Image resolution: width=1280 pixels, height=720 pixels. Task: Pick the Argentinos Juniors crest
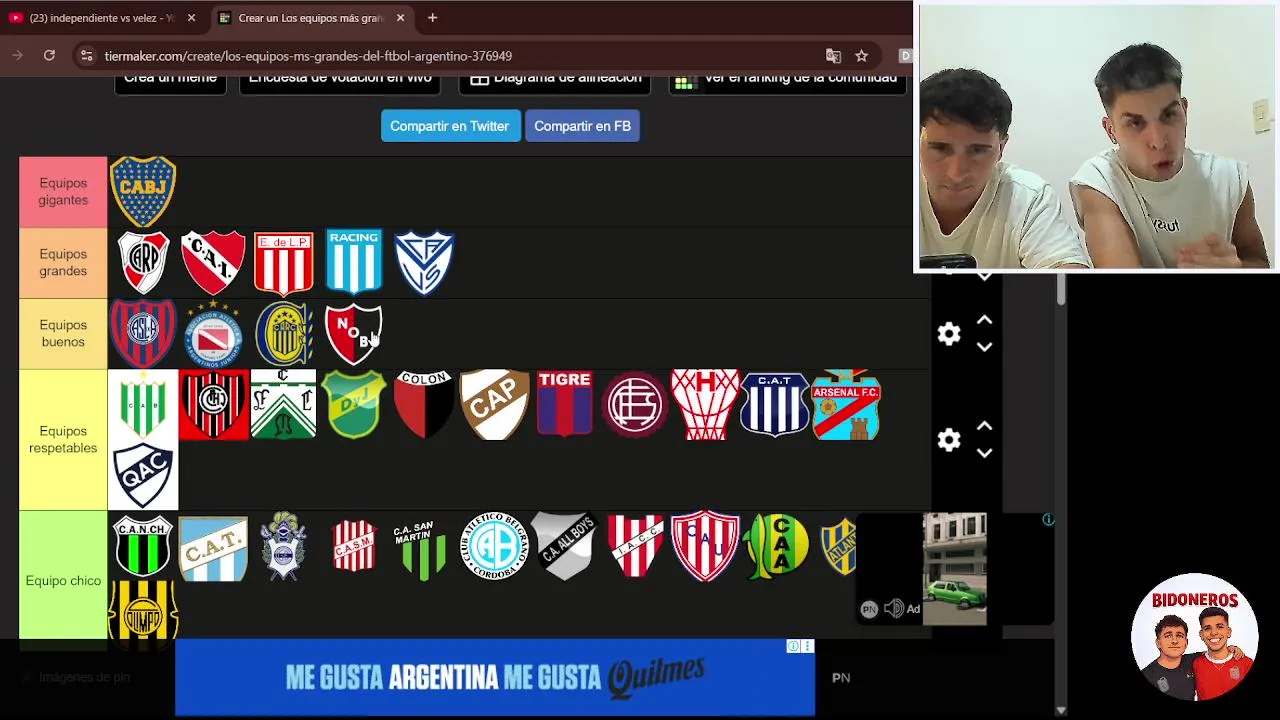click(213, 333)
